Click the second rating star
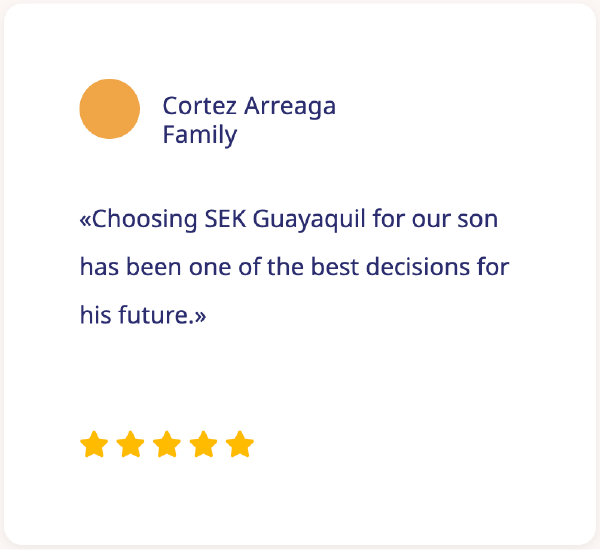The image size is (600, 551). [x=130, y=445]
